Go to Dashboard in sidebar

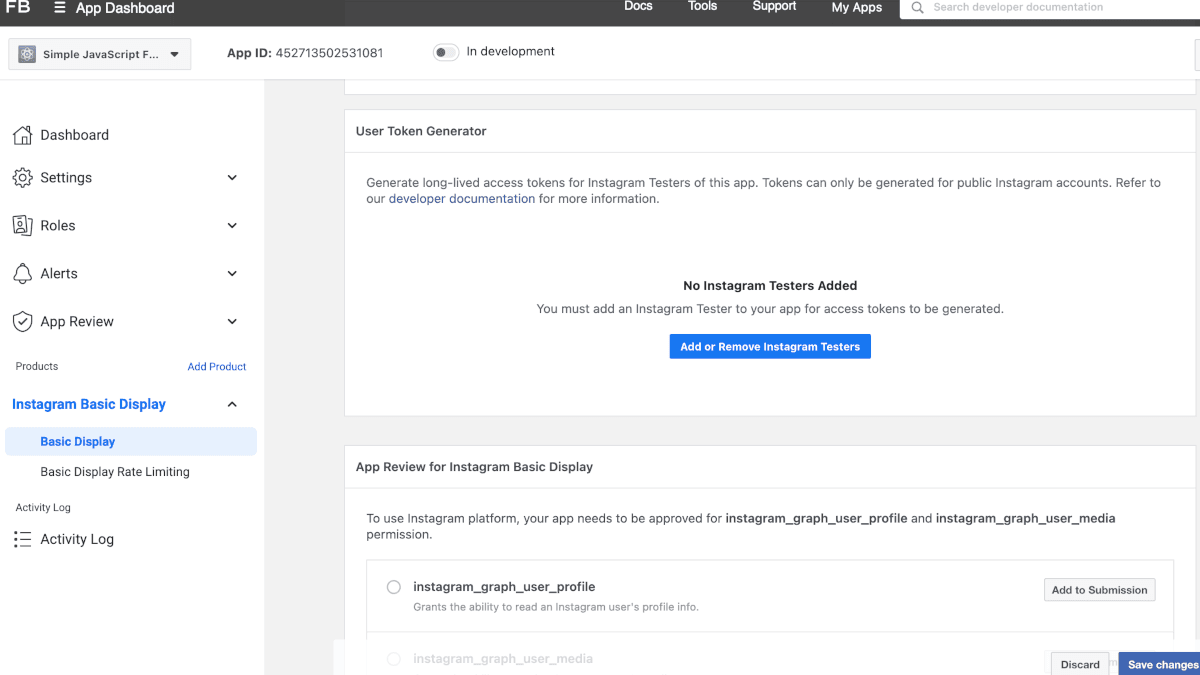click(75, 135)
